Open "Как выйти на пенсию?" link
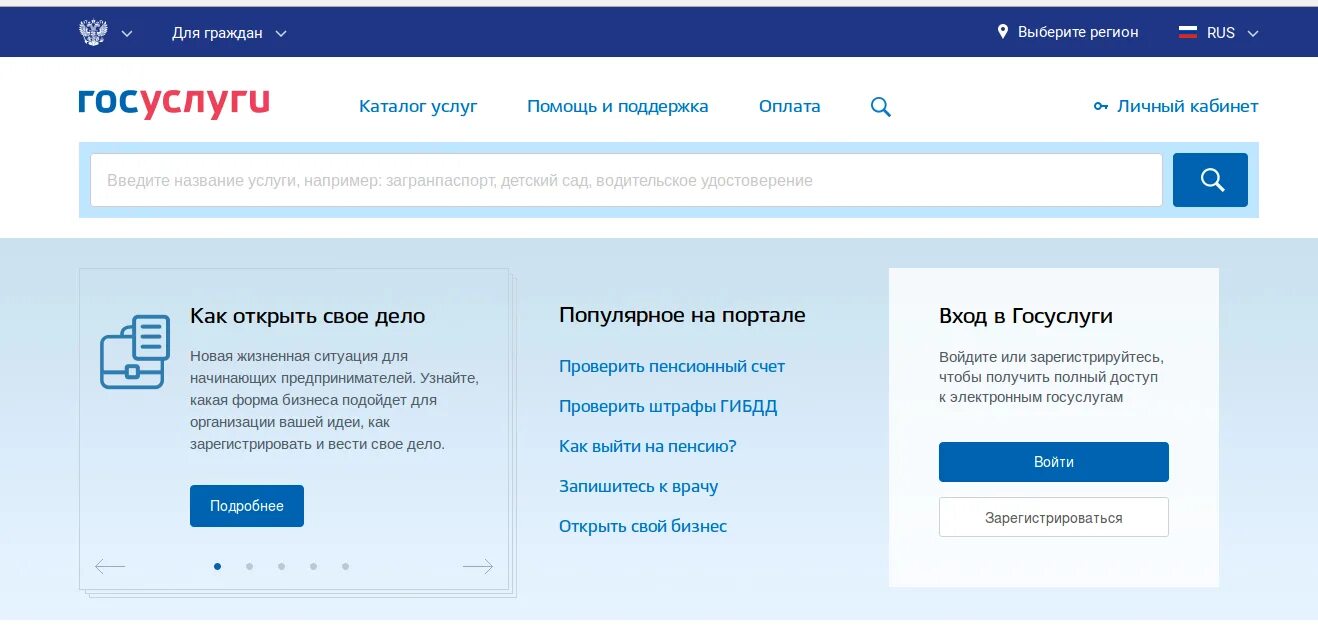Viewport: 1318px width, 634px height. (x=648, y=446)
